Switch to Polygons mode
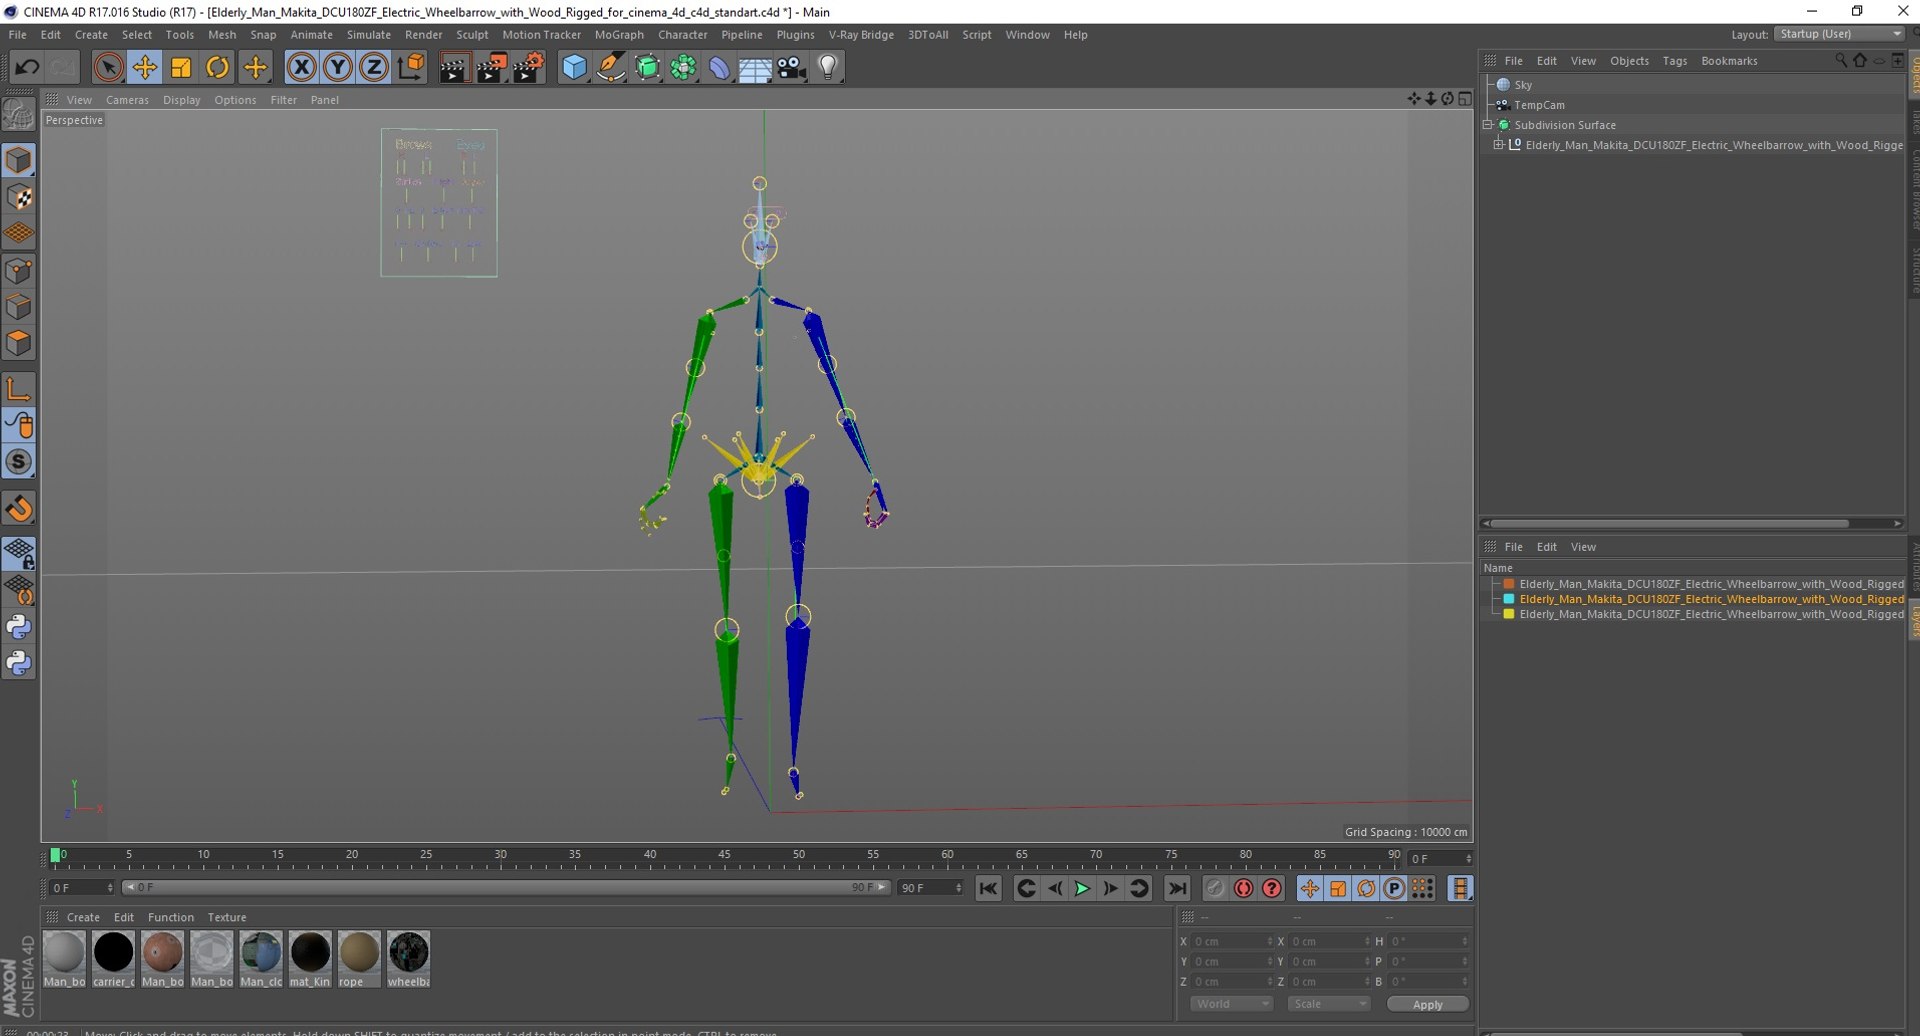 pyautogui.click(x=19, y=343)
